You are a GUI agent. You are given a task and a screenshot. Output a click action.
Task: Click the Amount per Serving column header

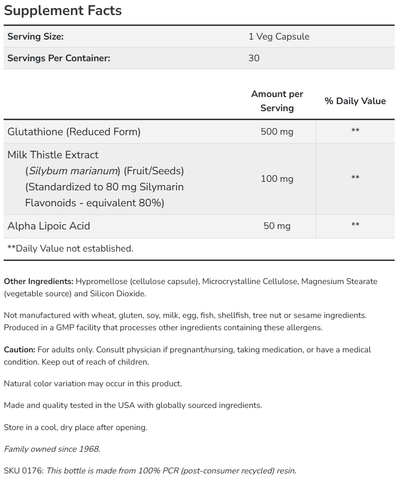(277, 101)
